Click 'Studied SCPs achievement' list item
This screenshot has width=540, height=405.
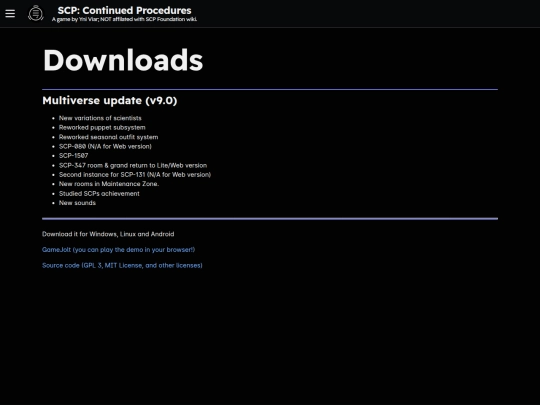point(99,194)
